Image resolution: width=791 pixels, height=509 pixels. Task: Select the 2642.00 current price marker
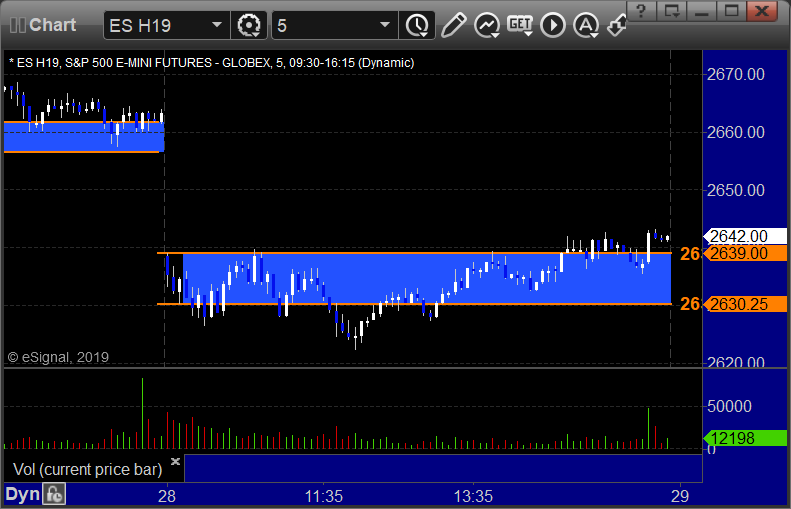pos(745,236)
